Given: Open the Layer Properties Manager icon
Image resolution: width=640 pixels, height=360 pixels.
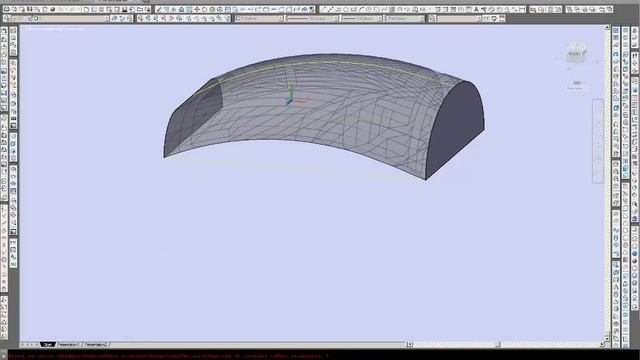Looking at the screenshot, I should point(6,18).
